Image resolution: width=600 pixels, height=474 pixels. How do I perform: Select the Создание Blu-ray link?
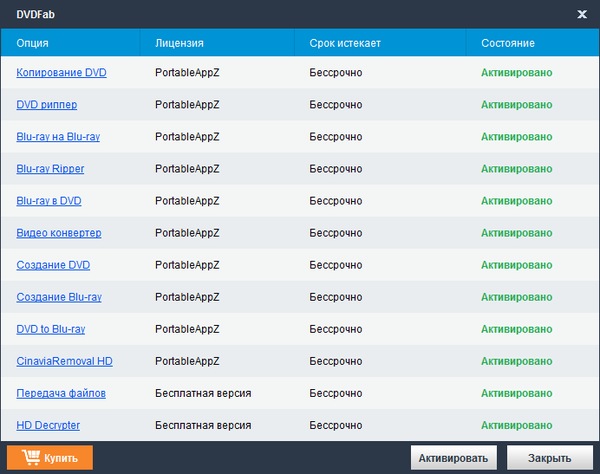pyautogui.click(x=59, y=297)
